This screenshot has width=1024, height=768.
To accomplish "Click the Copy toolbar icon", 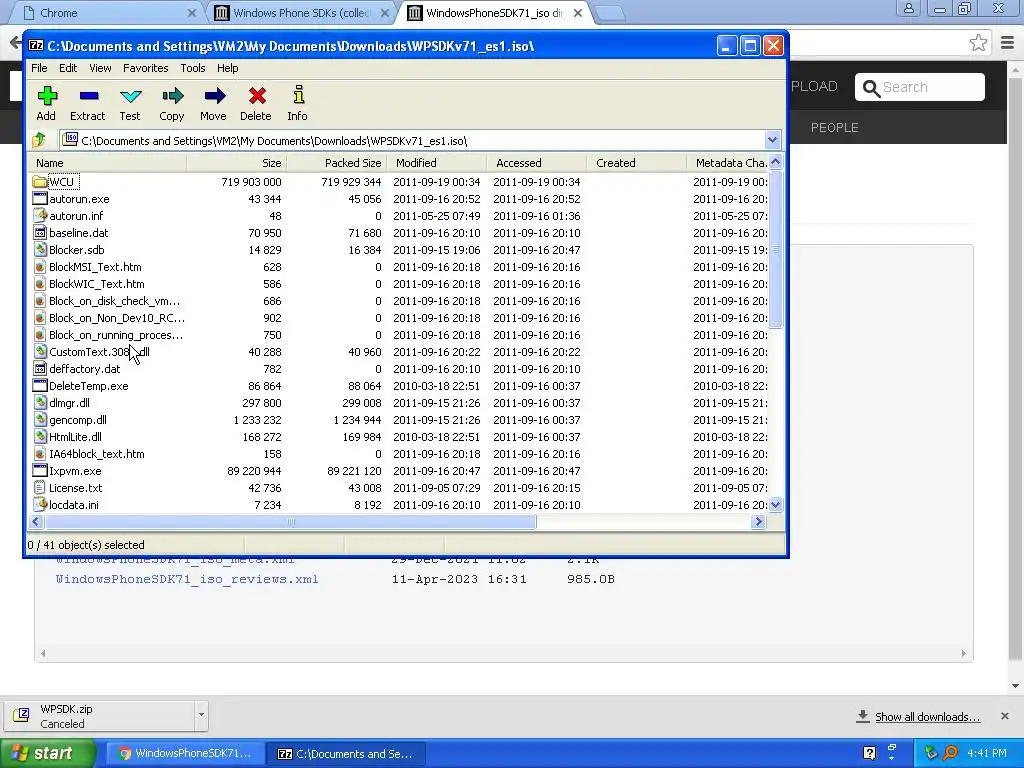I will [x=172, y=97].
